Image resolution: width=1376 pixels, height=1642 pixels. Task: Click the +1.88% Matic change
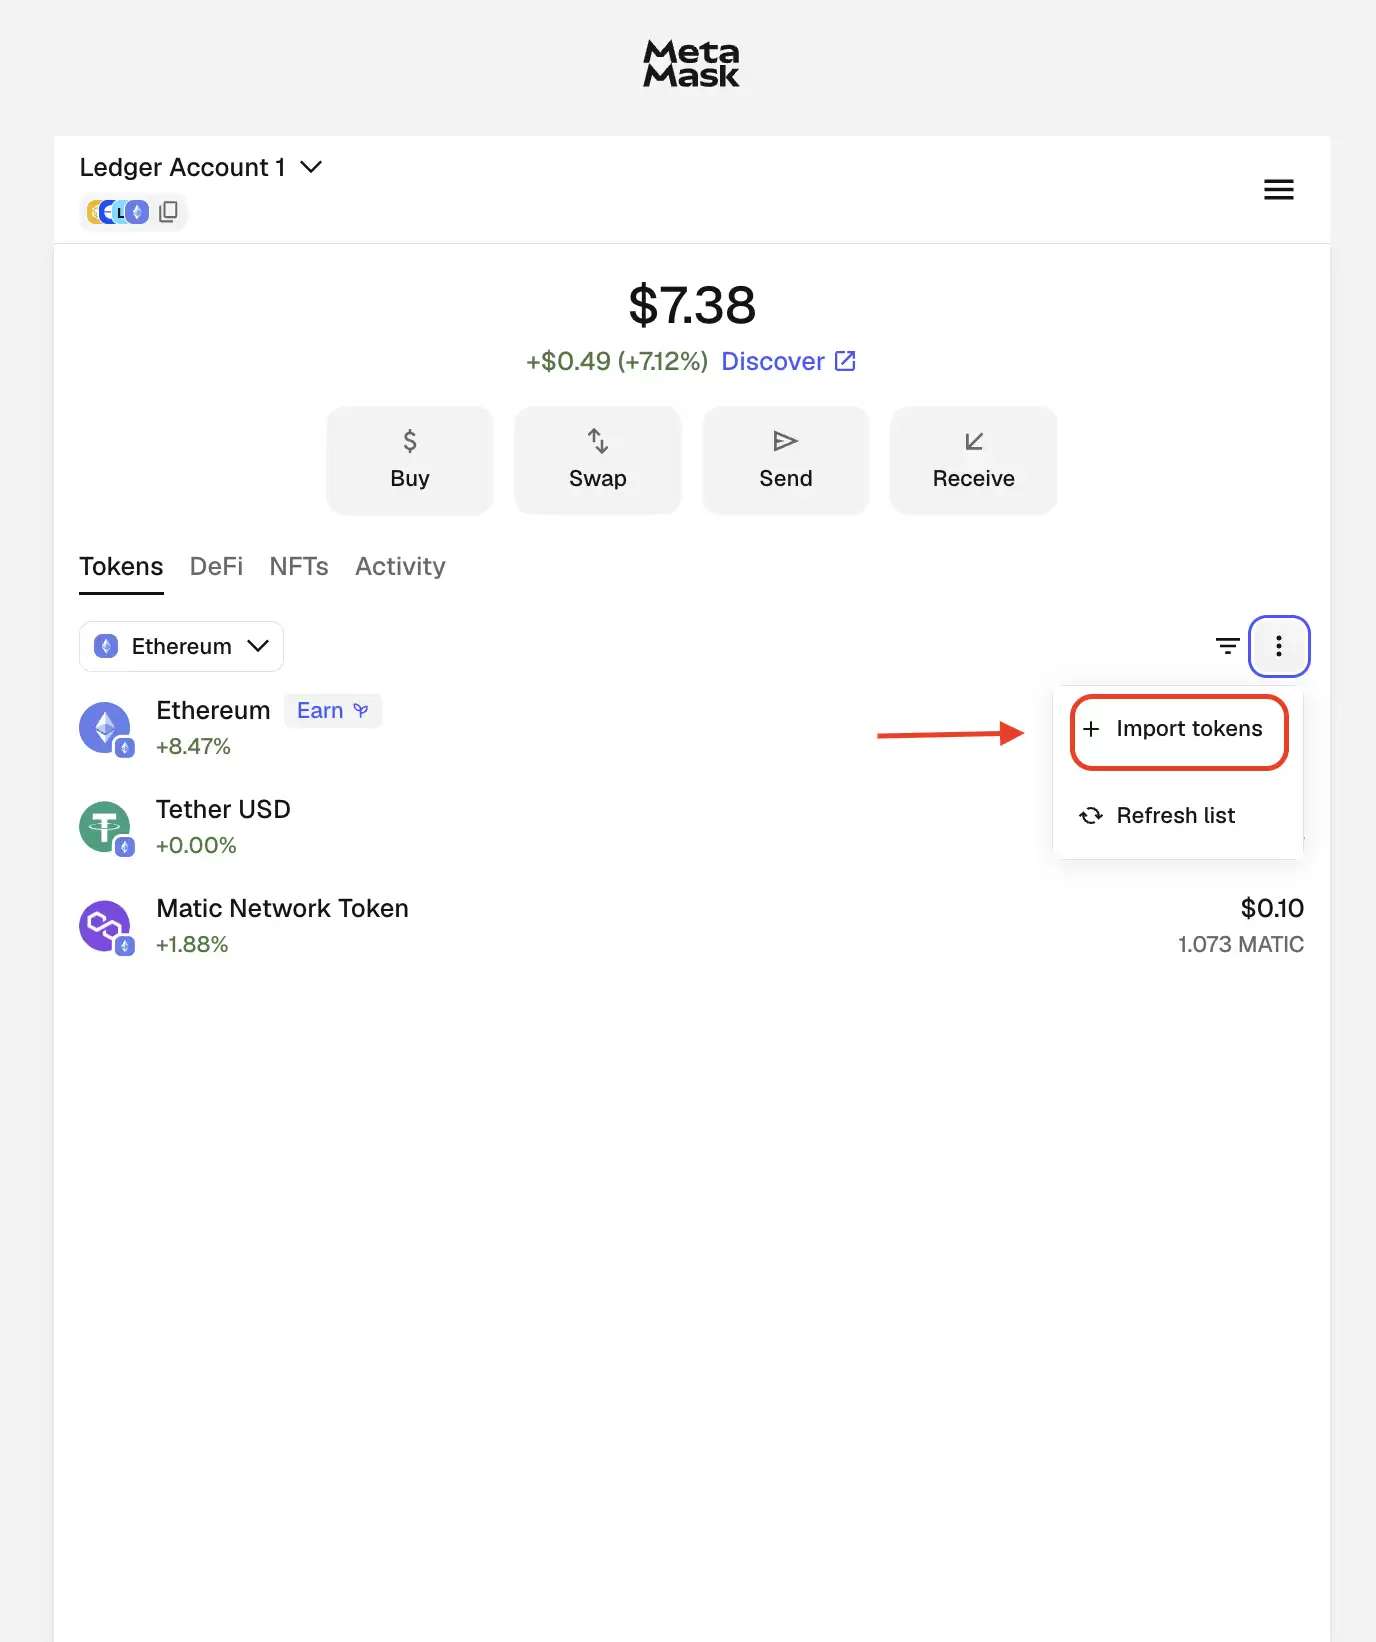(x=192, y=944)
